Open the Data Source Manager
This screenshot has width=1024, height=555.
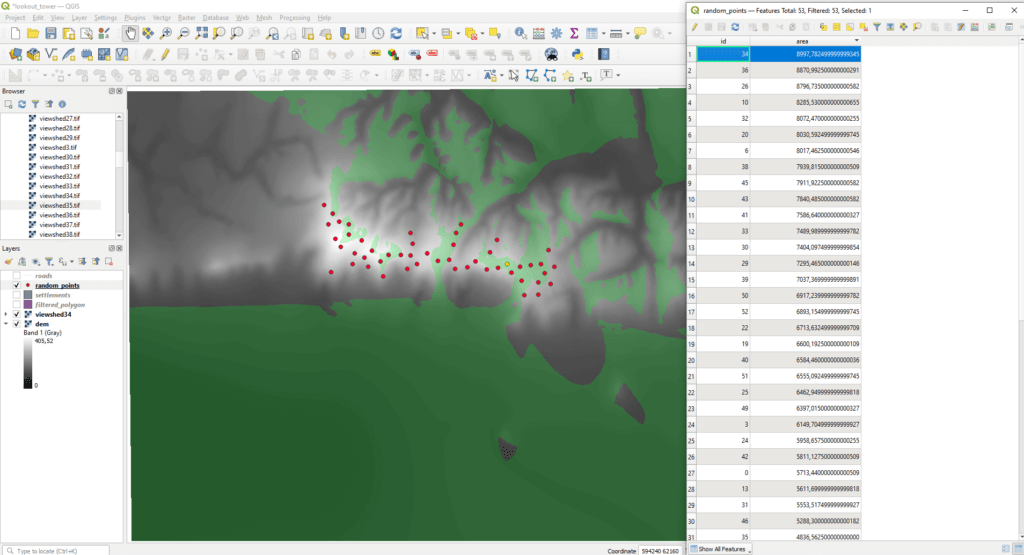point(16,54)
